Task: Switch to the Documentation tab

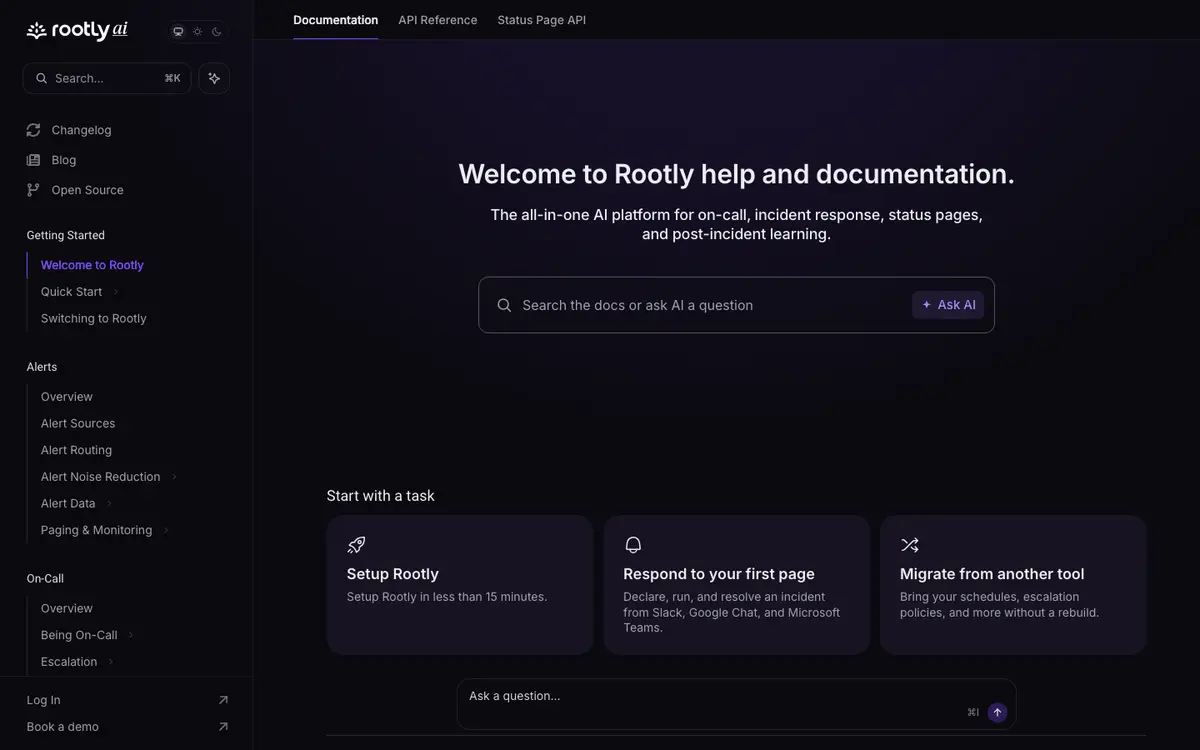Action: 336,20
